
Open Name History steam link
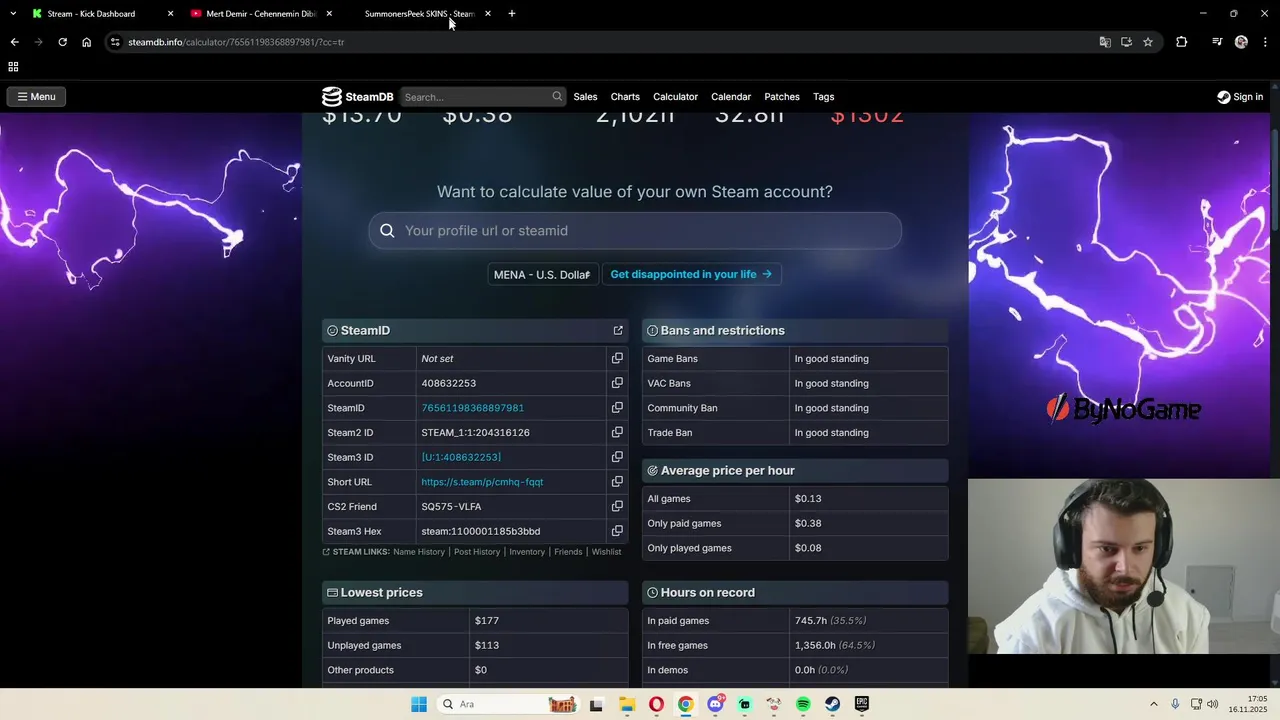(419, 552)
